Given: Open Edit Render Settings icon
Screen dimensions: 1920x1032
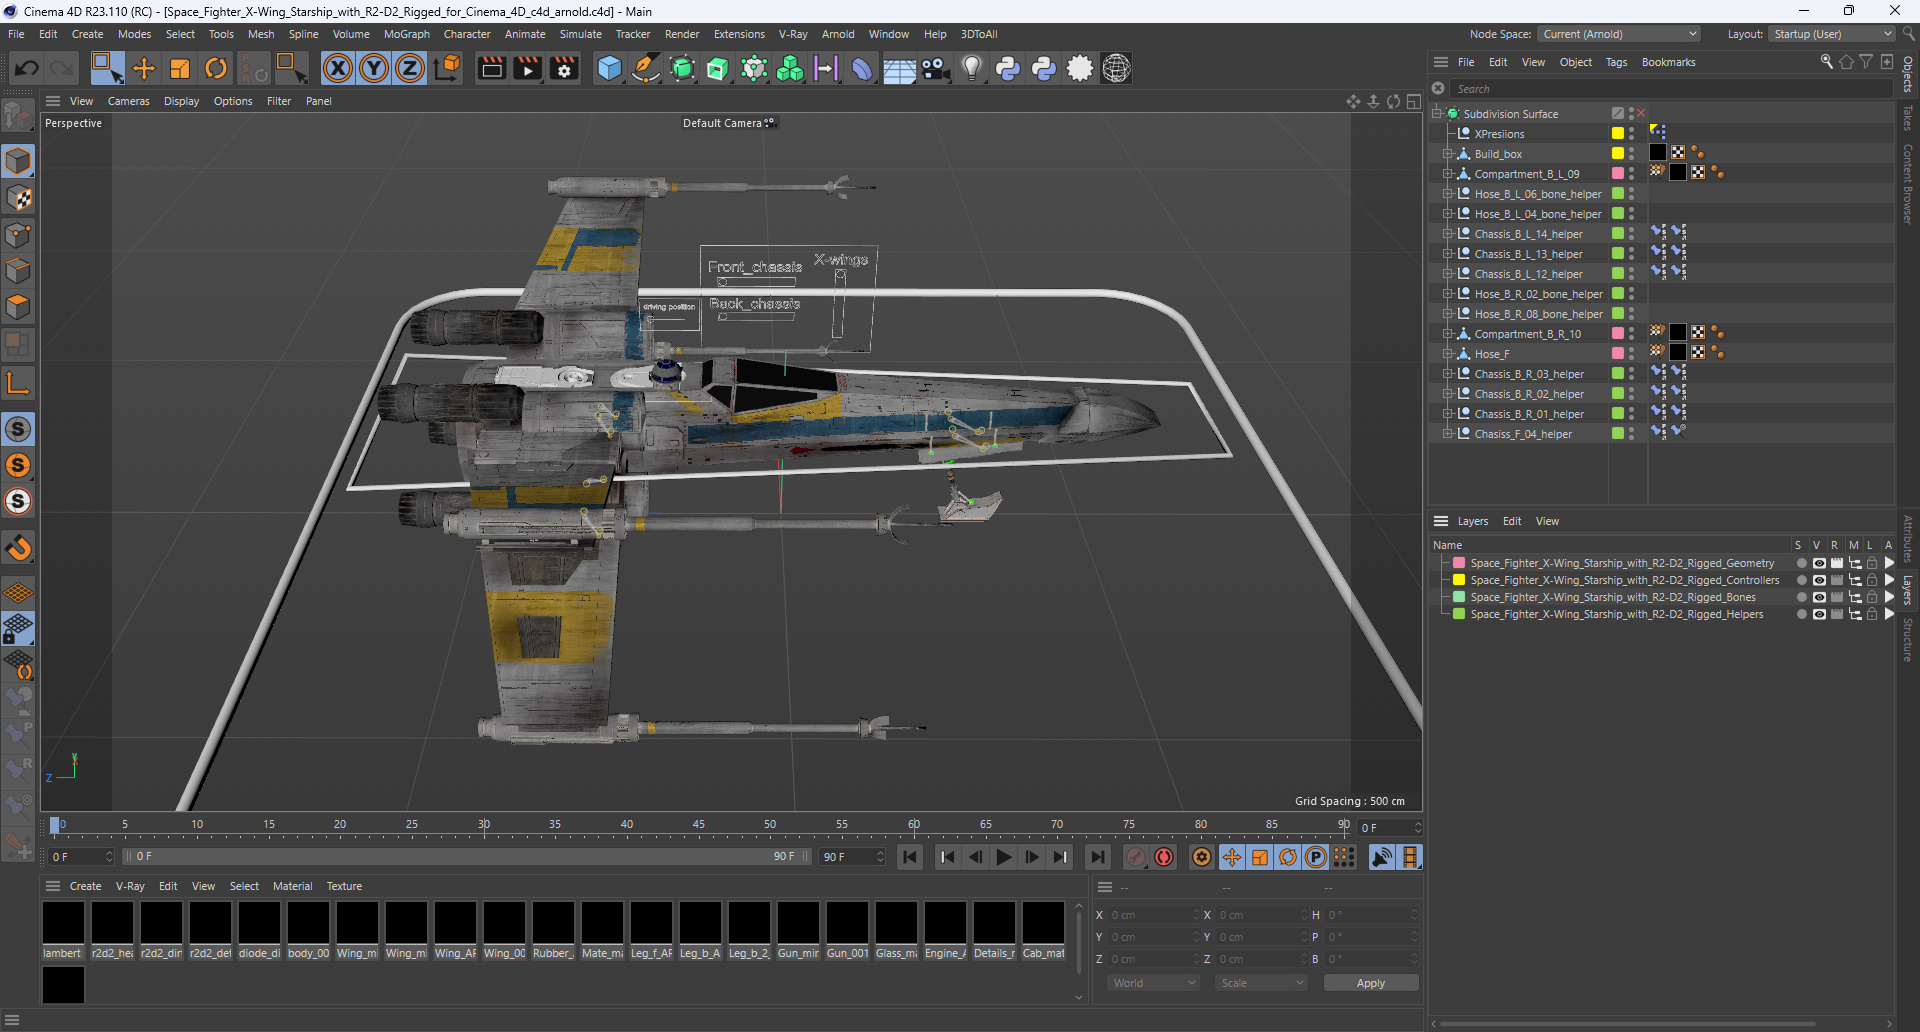Looking at the screenshot, I should (565, 68).
